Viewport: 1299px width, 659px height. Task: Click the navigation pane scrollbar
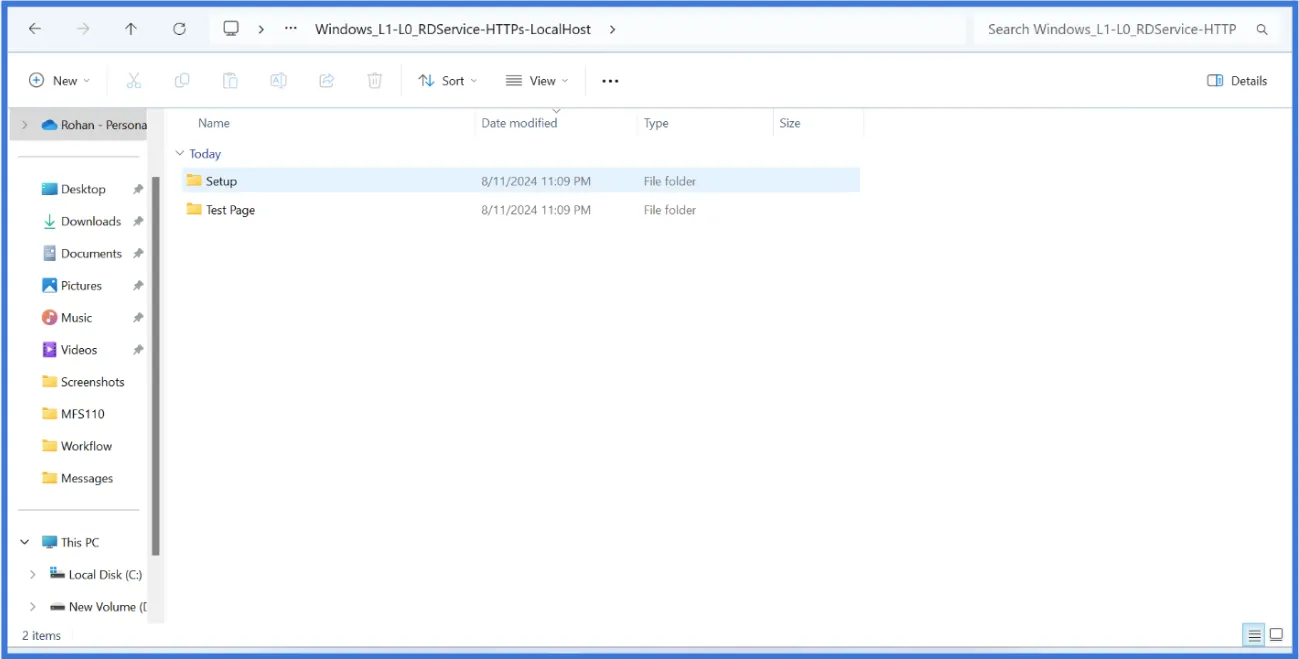(x=155, y=365)
